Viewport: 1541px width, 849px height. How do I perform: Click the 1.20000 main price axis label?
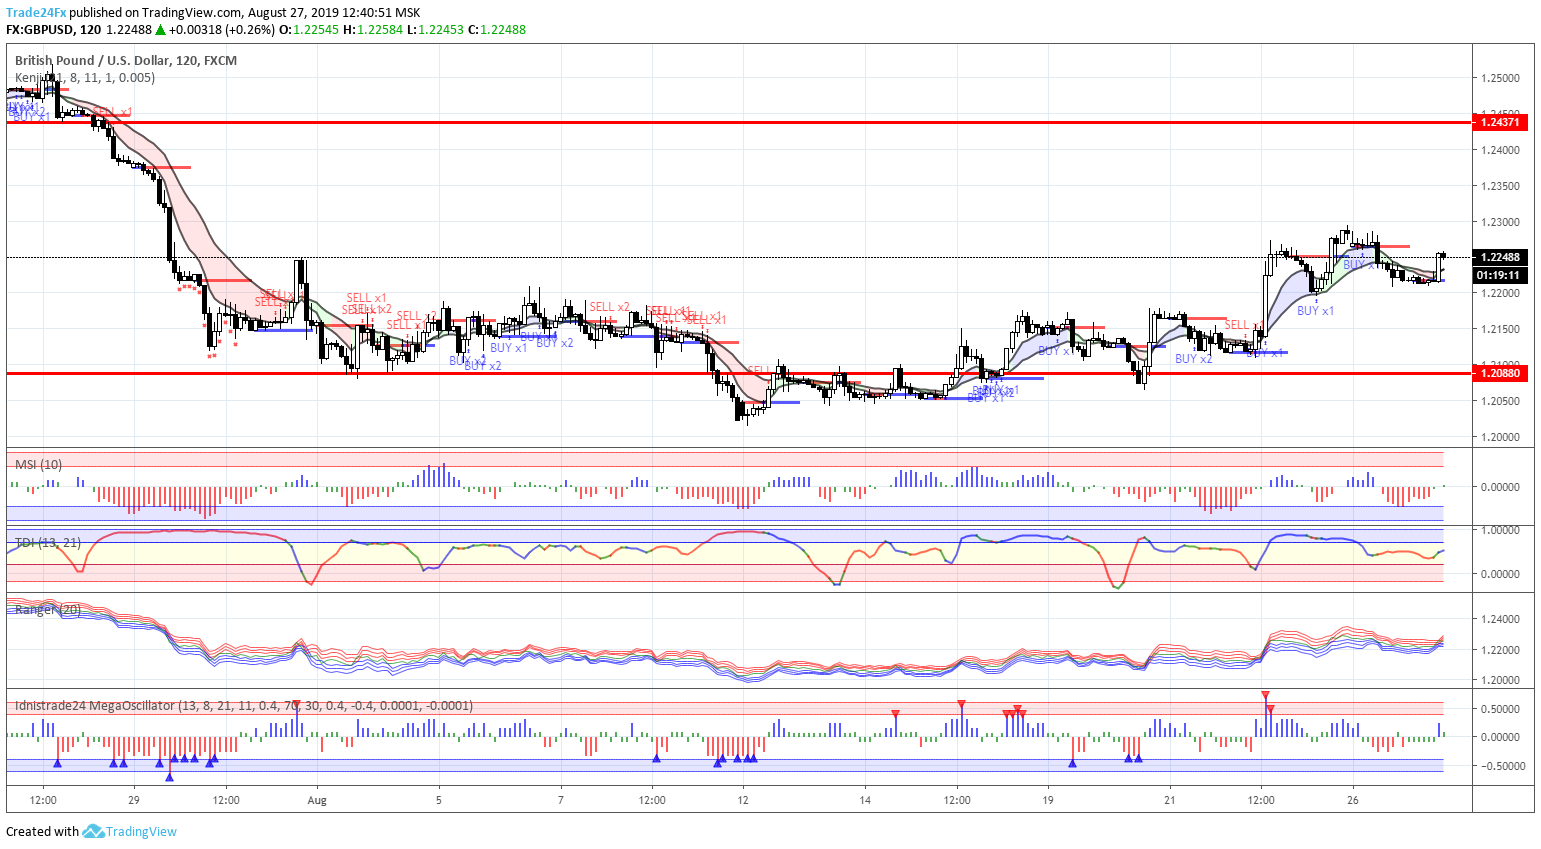[1500, 437]
